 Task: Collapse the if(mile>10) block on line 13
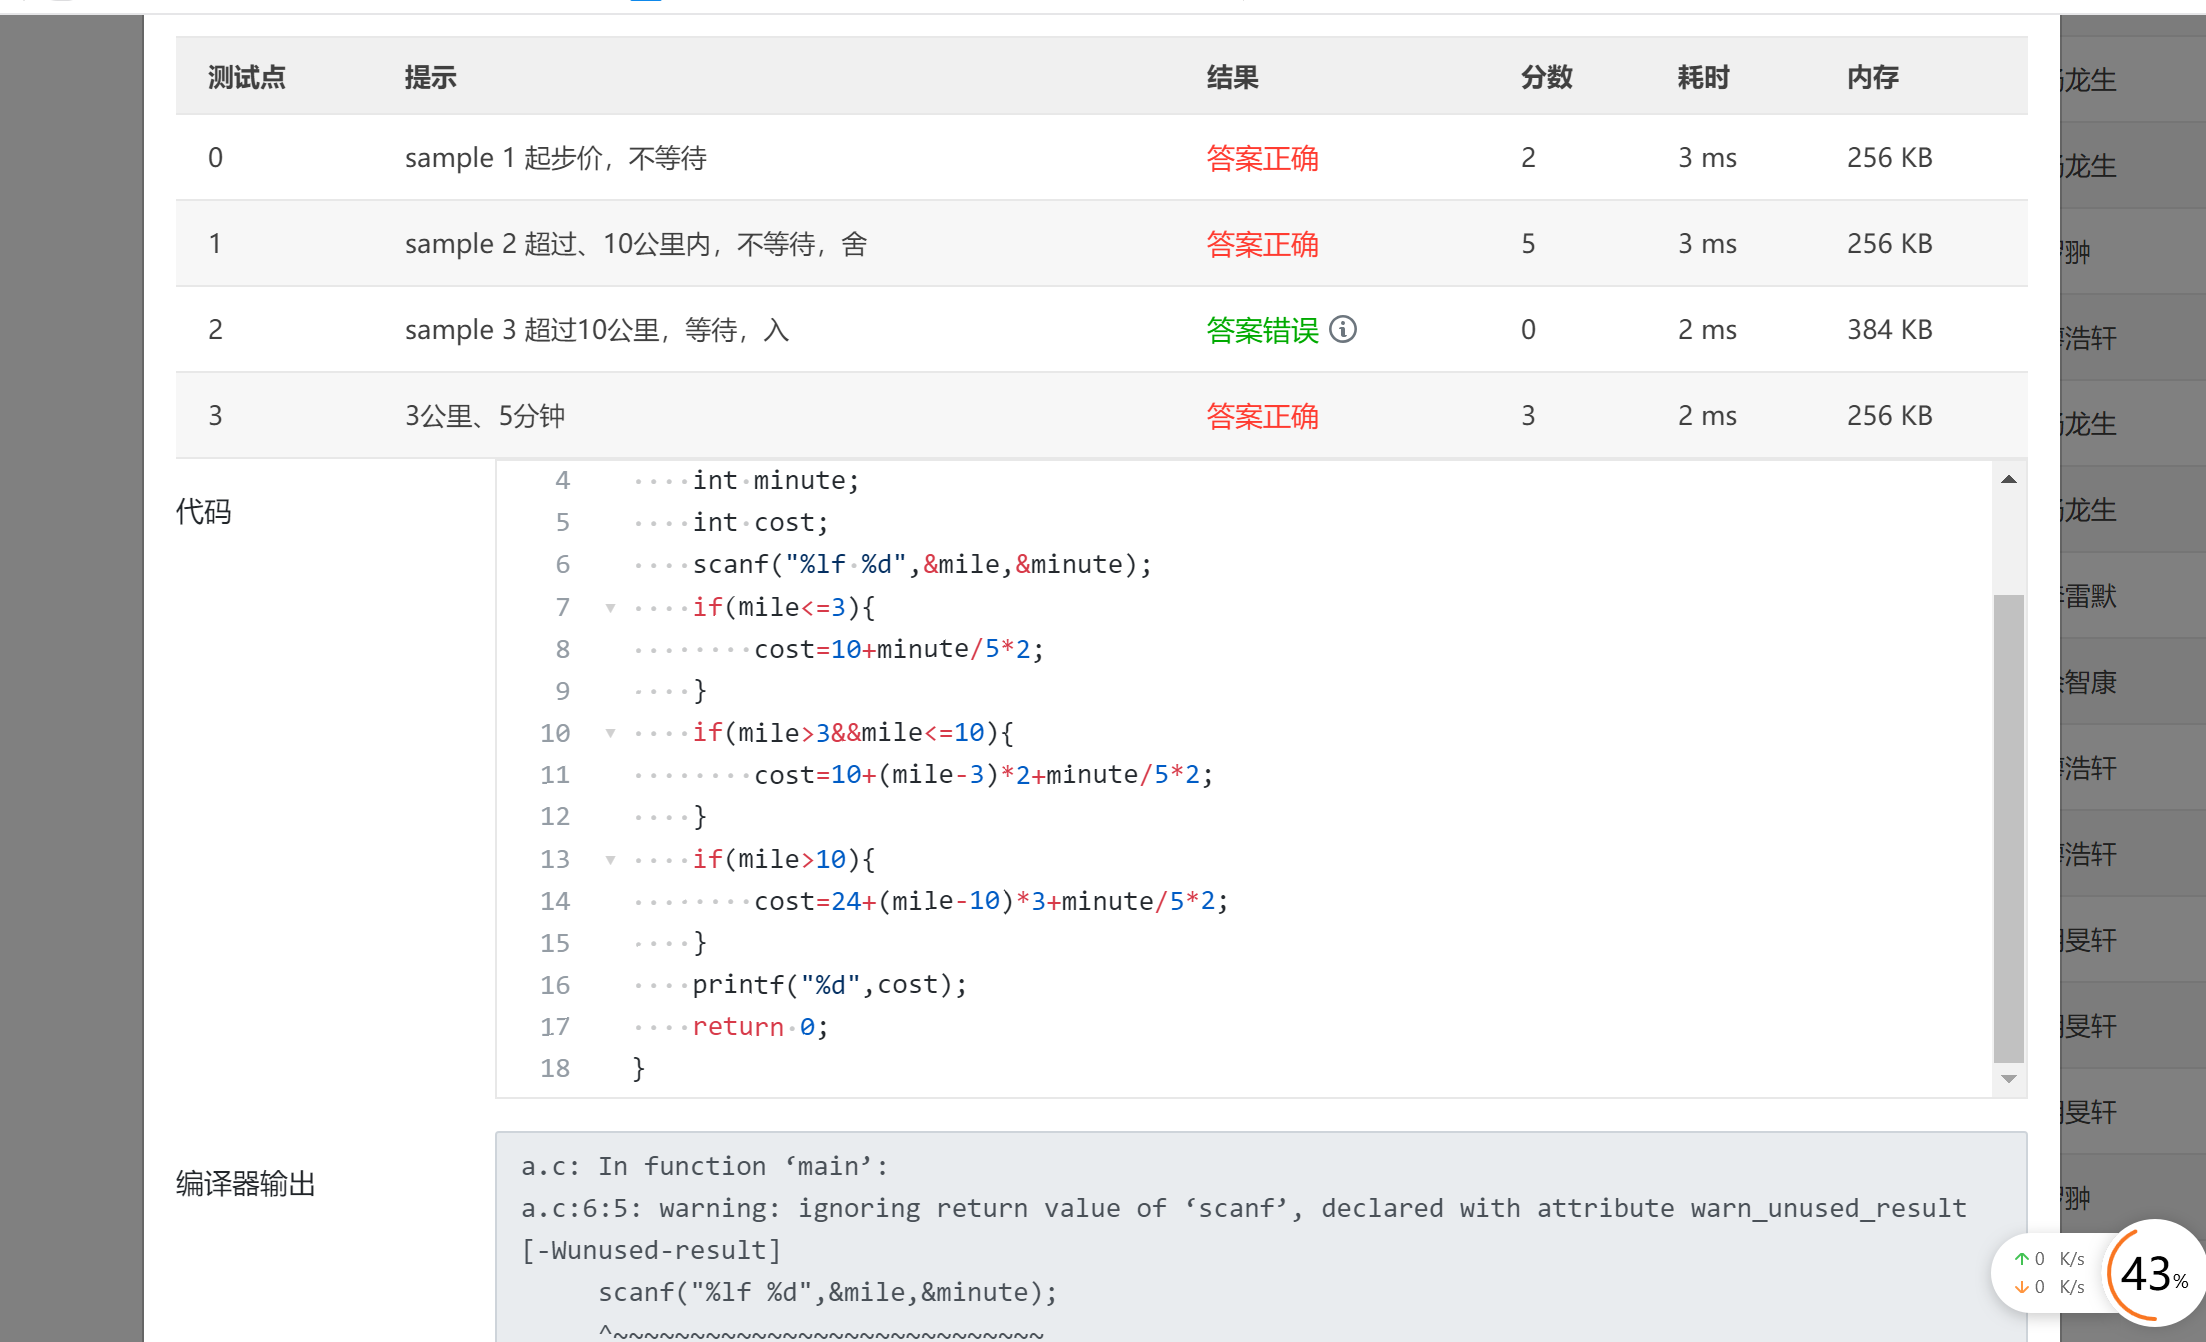610,859
